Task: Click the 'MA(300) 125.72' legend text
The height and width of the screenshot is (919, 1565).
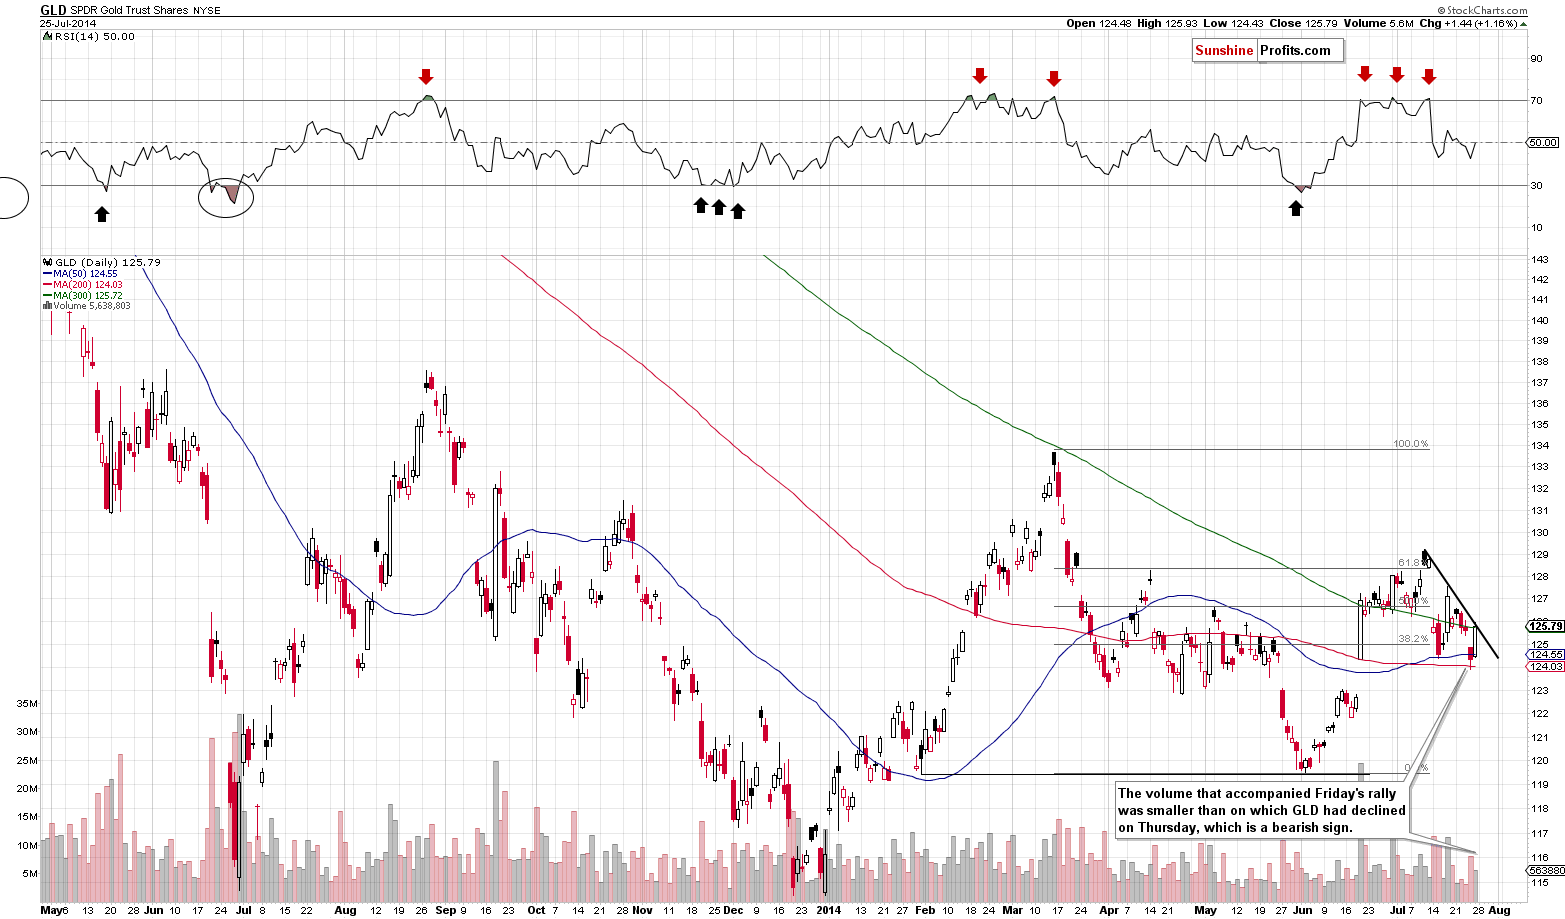Action: pyautogui.click(x=89, y=296)
